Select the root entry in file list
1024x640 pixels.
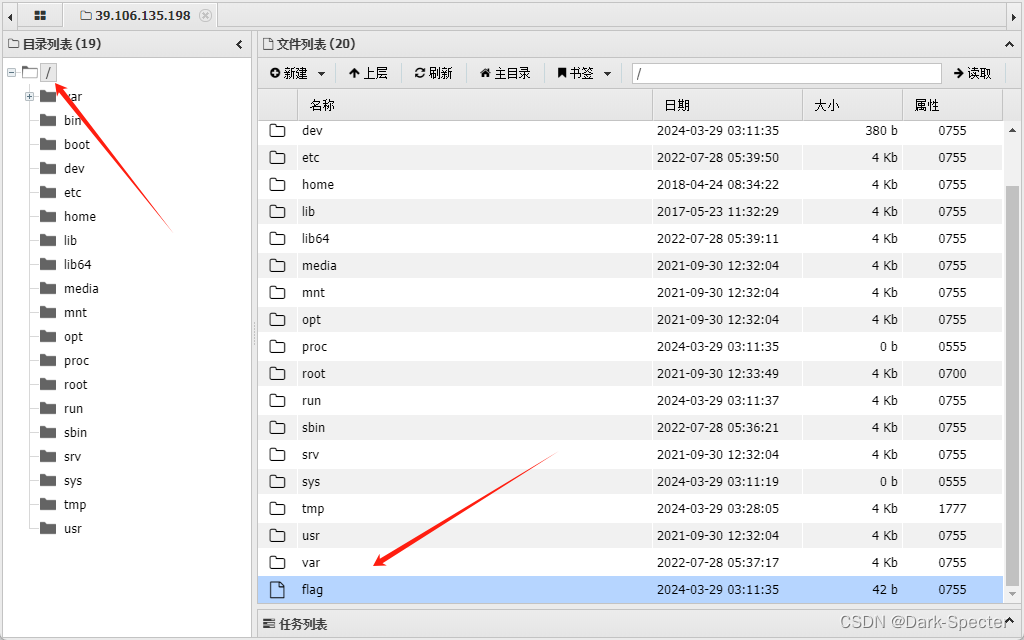(x=630, y=374)
